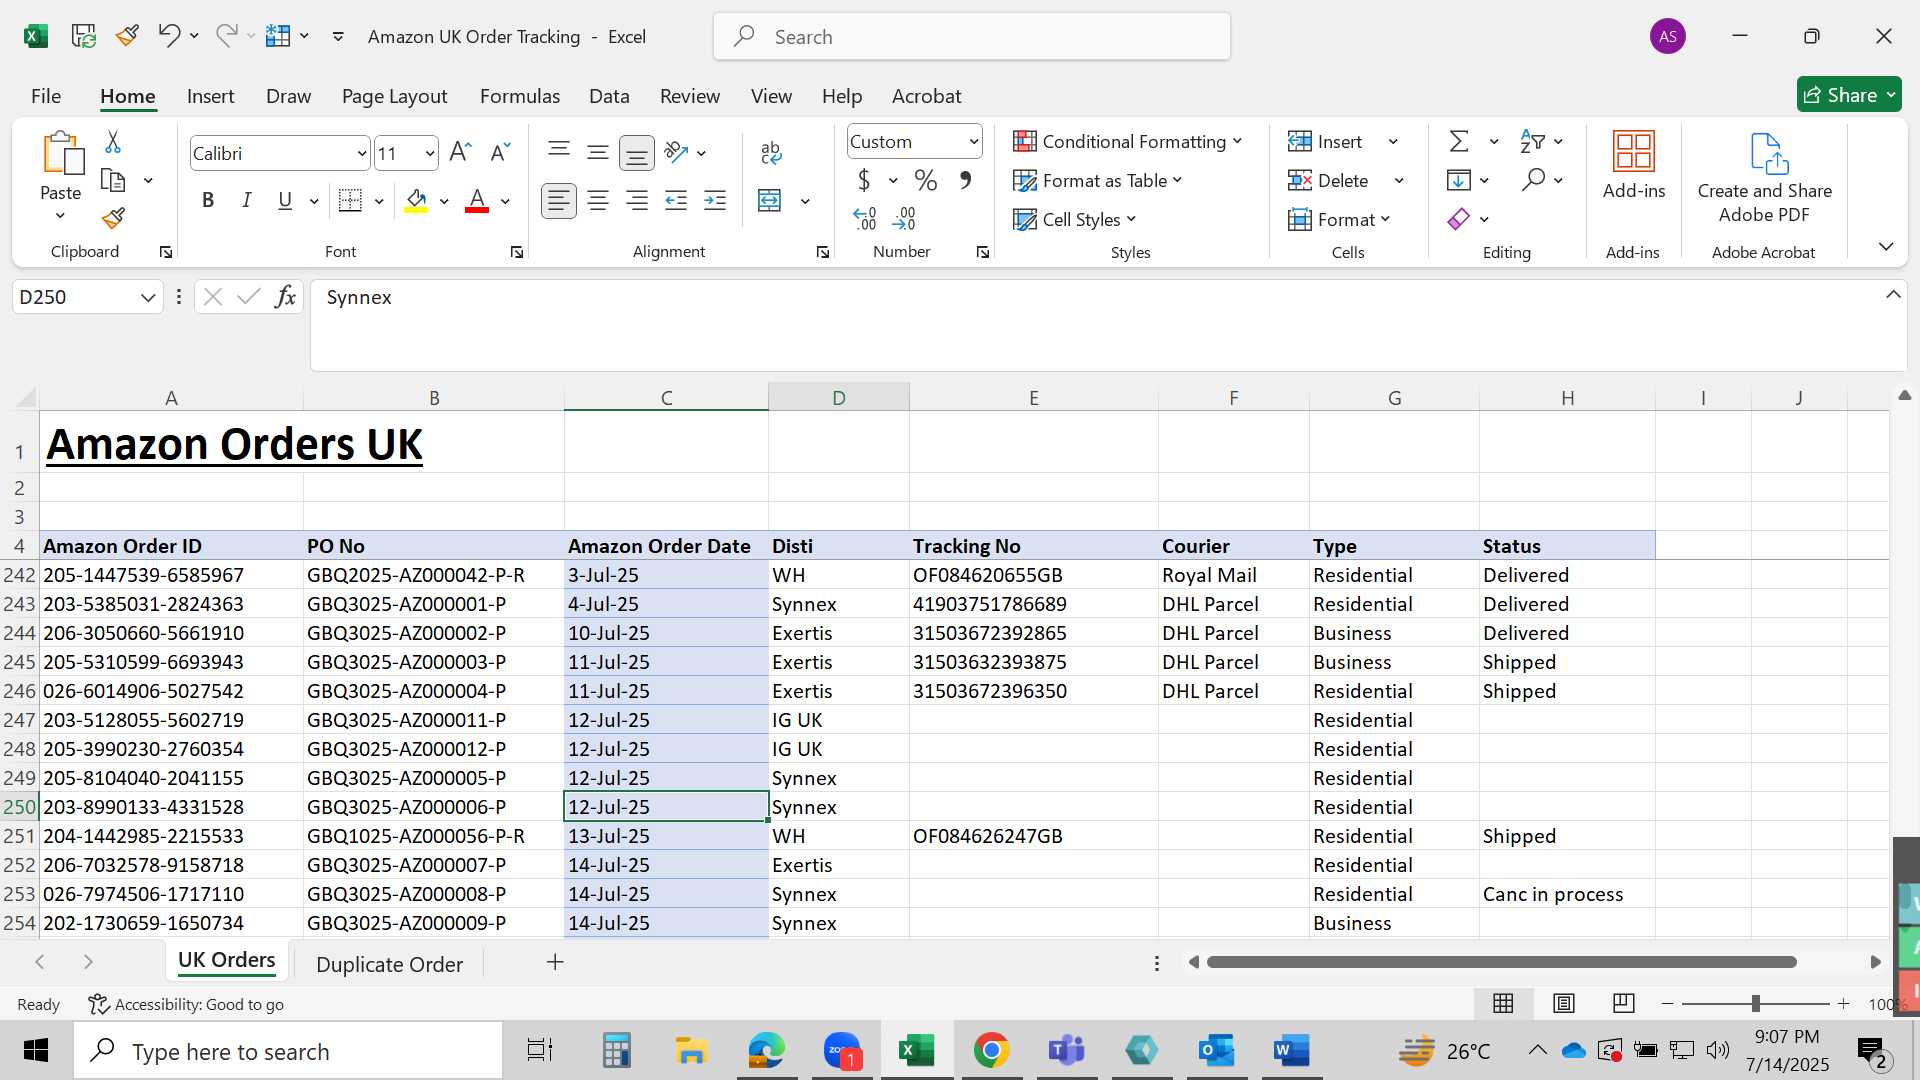
Task: Toggle Top Align vertical alignment
Action: 559,152
